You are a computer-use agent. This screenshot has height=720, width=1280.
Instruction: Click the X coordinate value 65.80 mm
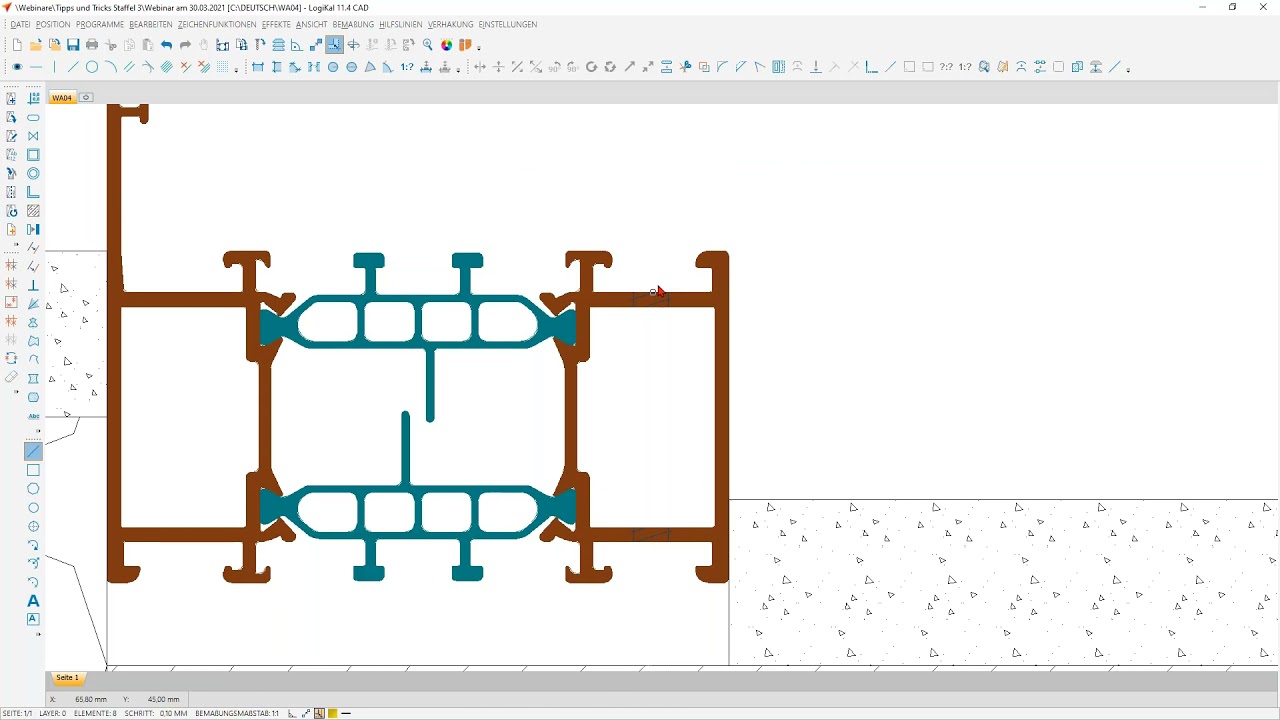tap(91, 700)
